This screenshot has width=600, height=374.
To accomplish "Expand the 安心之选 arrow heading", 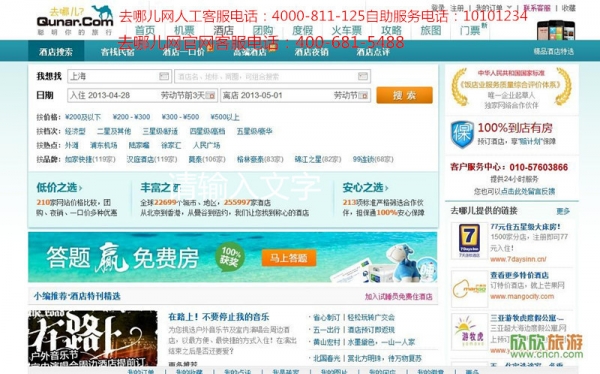I will [365, 188].
